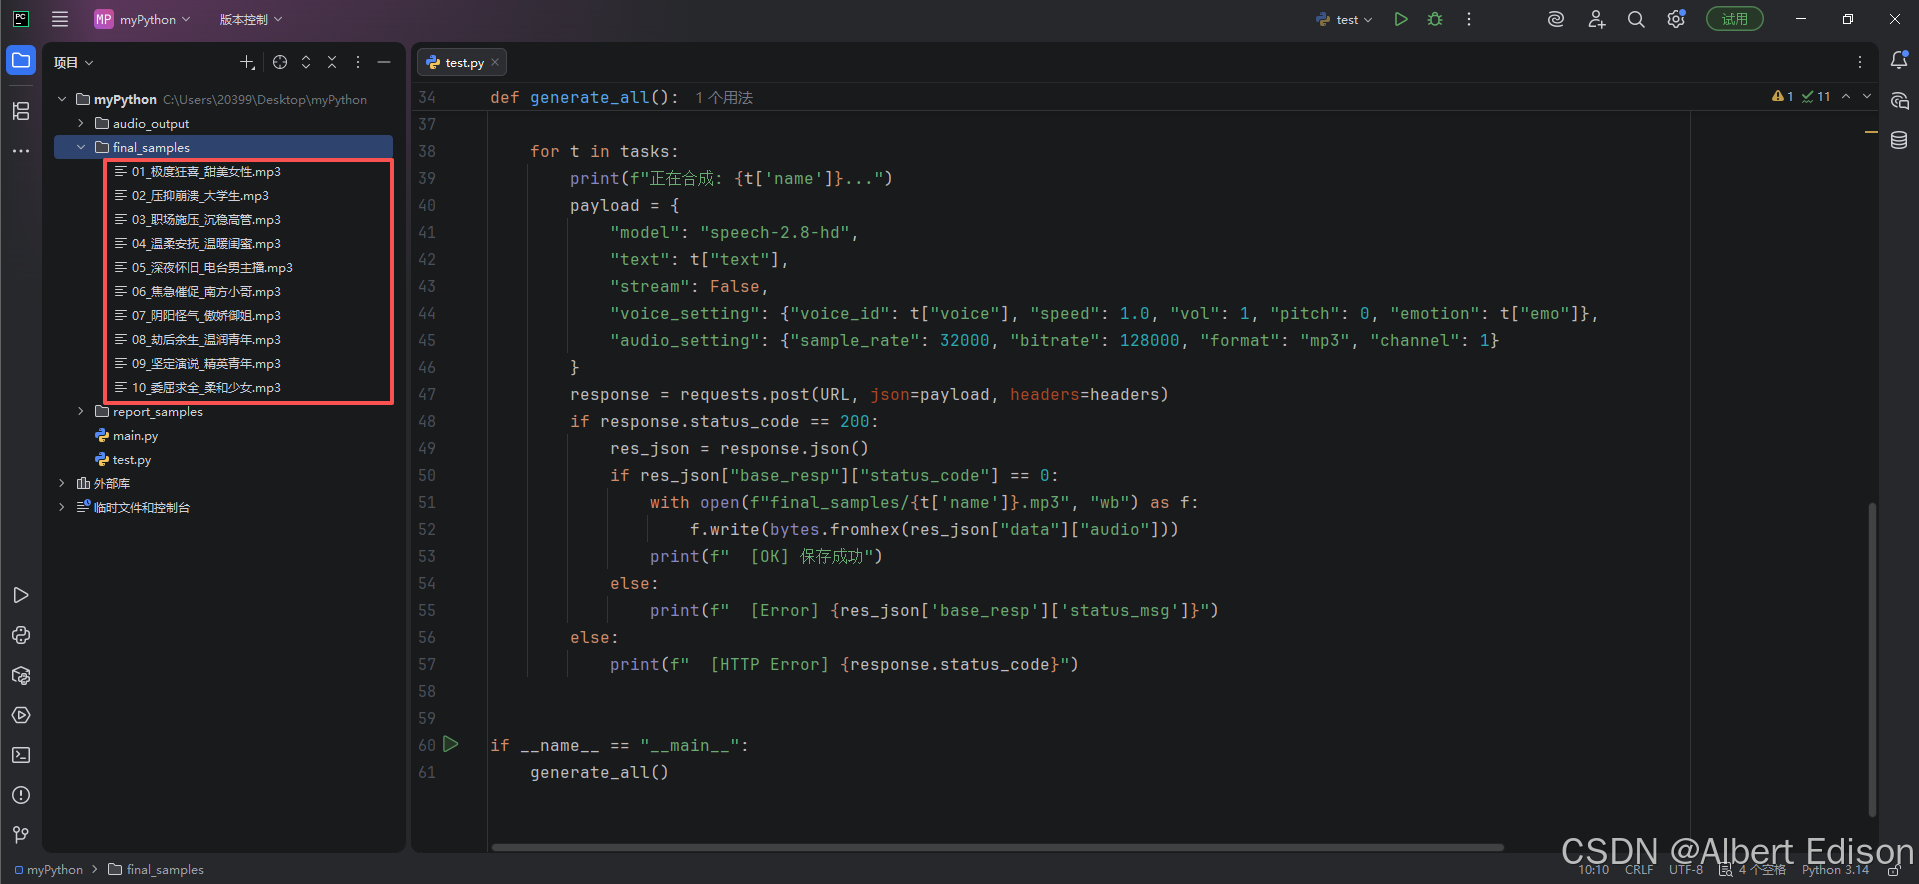Hide the project panel
Screen dimensions: 1919x884
(384, 62)
